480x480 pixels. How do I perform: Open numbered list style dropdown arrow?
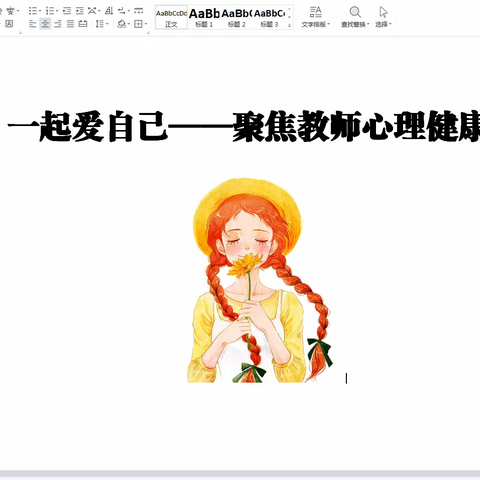coord(57,11)
